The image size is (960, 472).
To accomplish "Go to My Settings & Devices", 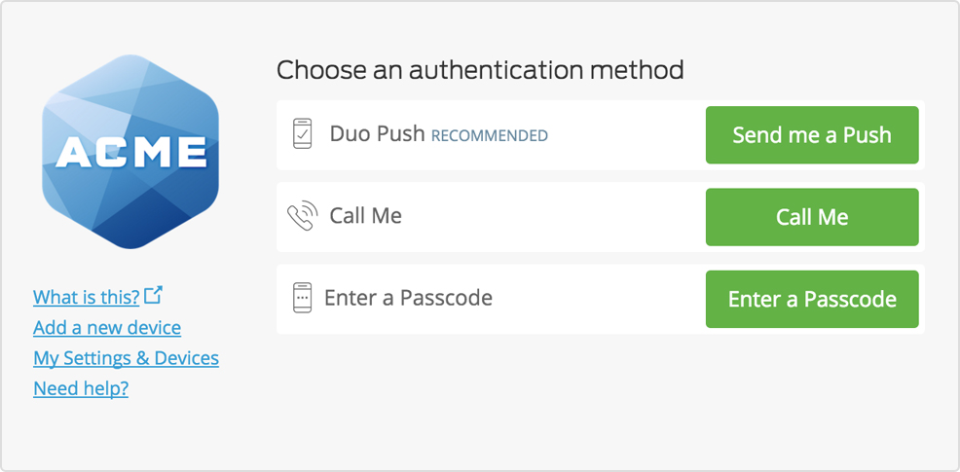I will pyautogui.click(x=126, y=358).
